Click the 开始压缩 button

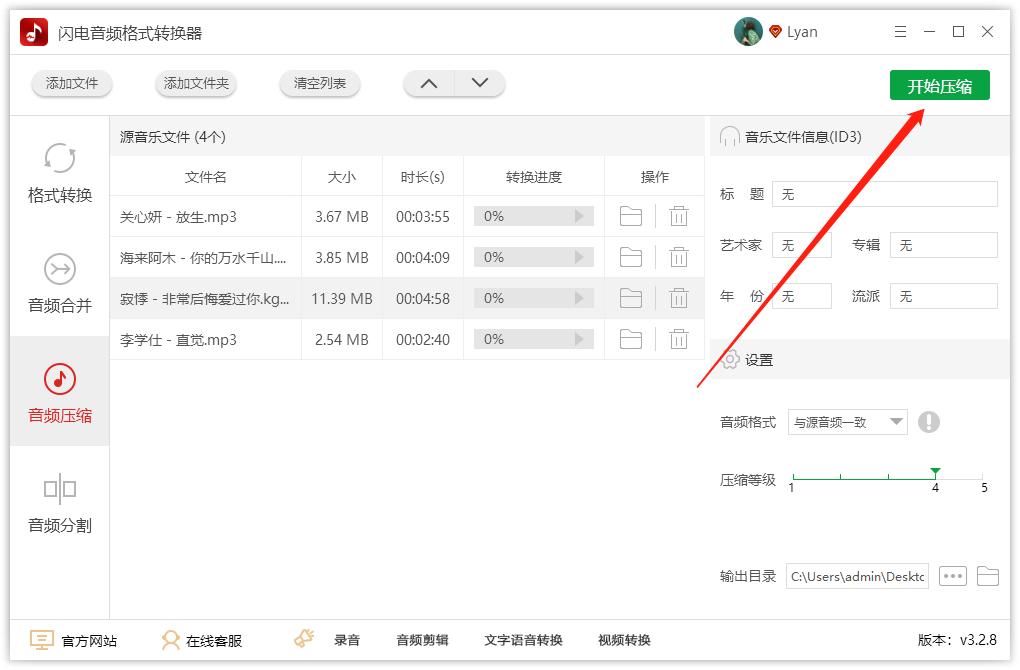(x=939, y=85)
